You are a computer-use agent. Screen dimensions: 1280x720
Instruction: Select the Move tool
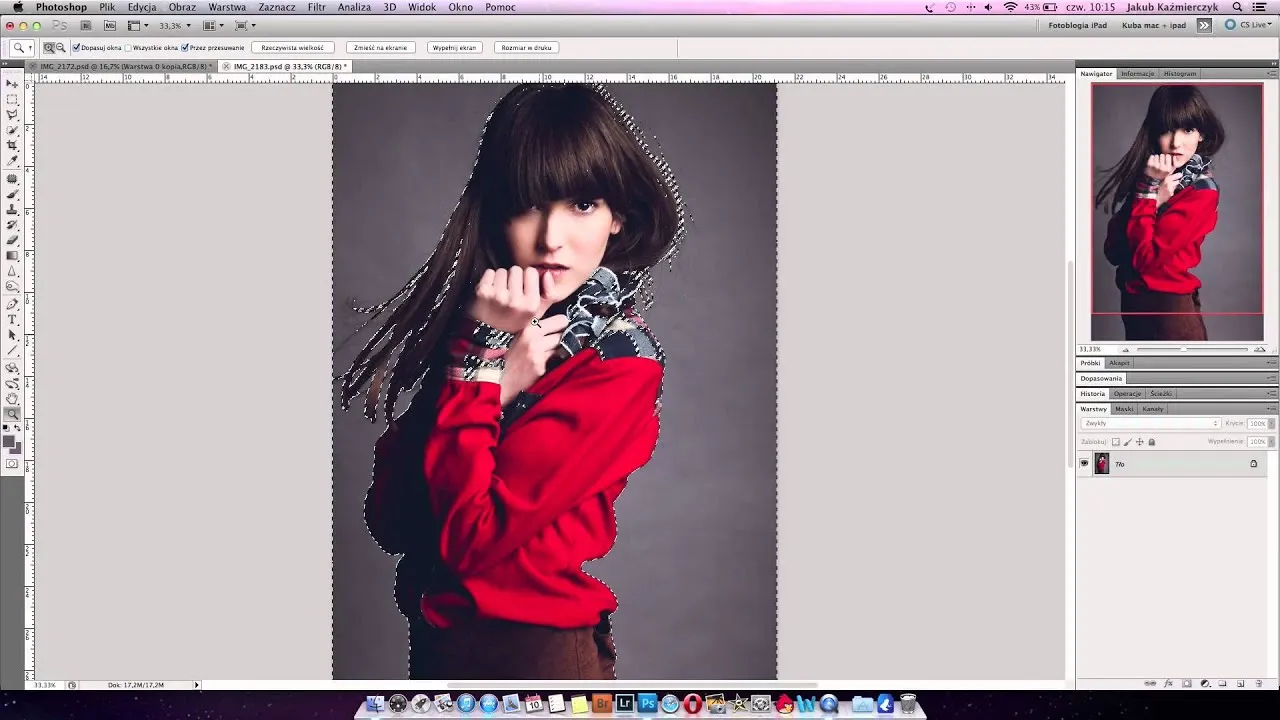[x=12, y=84]
